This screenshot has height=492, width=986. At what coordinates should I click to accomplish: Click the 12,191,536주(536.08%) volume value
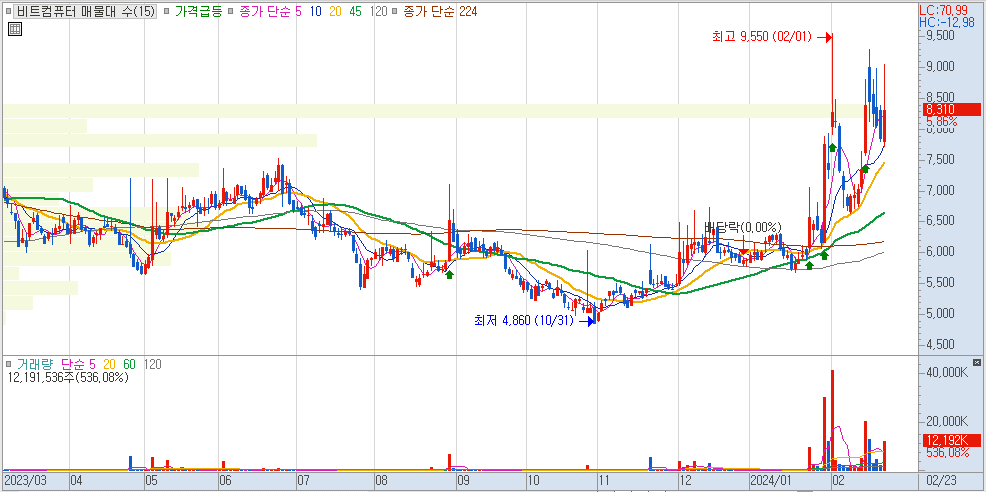click(x=69, y=377)
